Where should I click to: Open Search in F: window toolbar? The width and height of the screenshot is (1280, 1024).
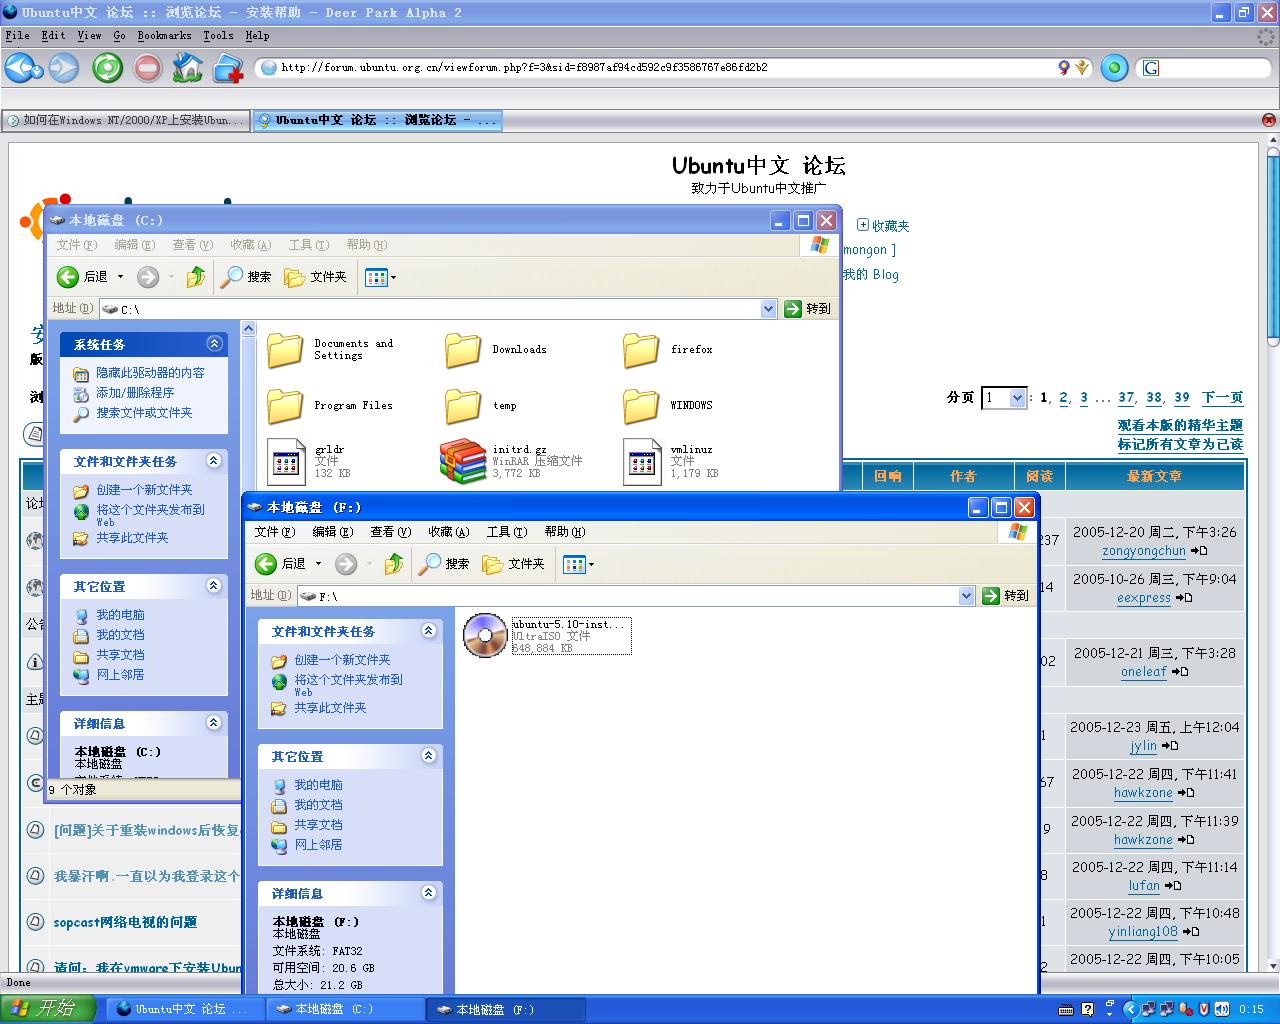[x=444, y=564]
